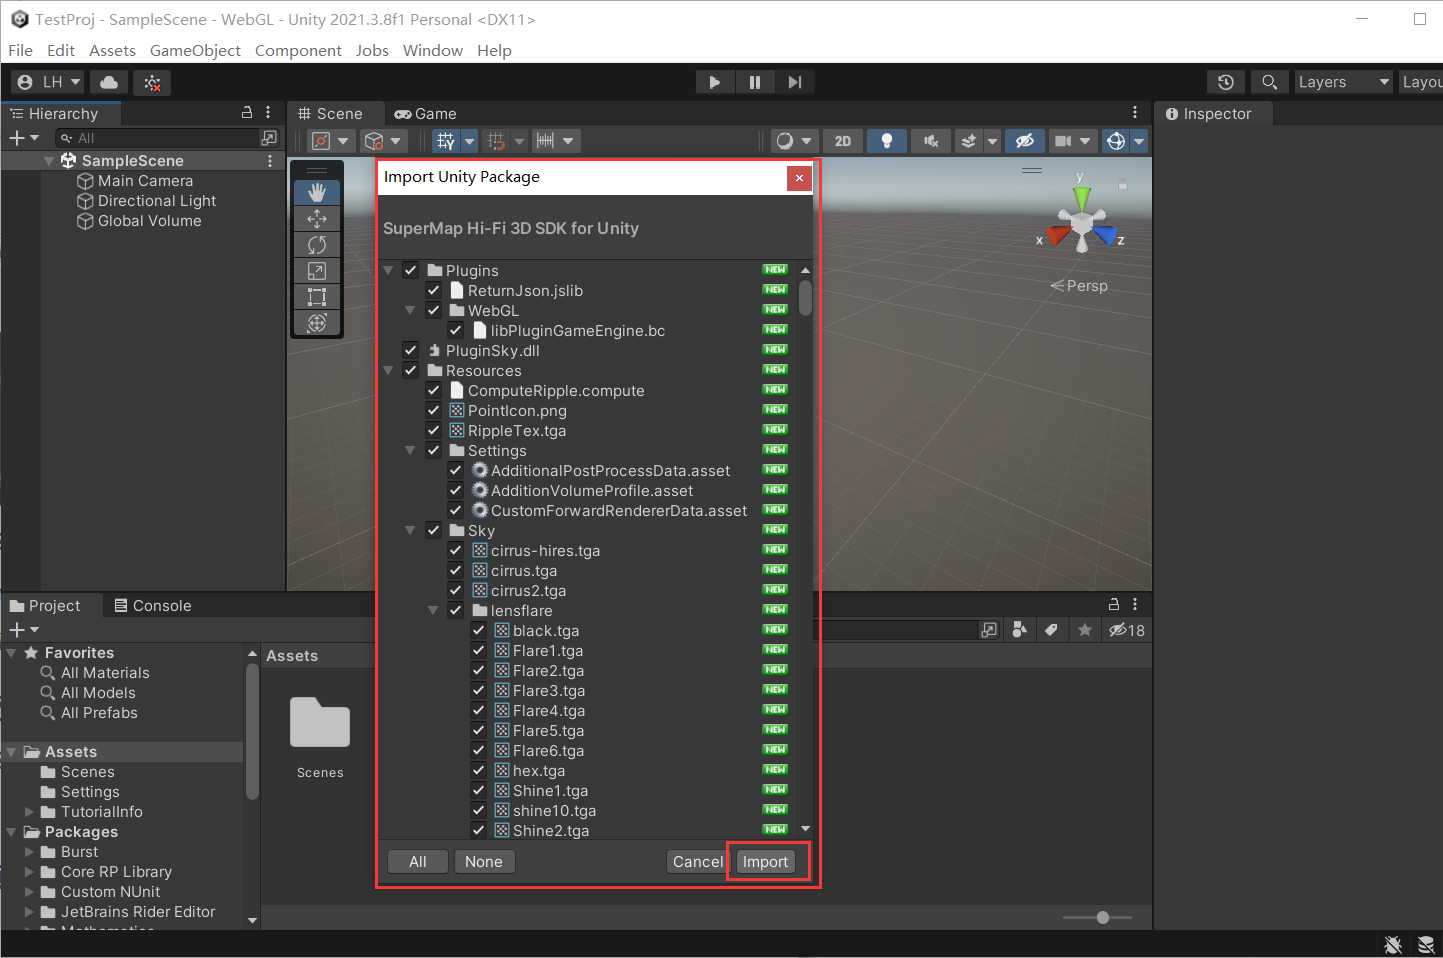The width and height of the screenshot is (1443, 958).
Task: Click the Step frame button
Action: (795, 82)
